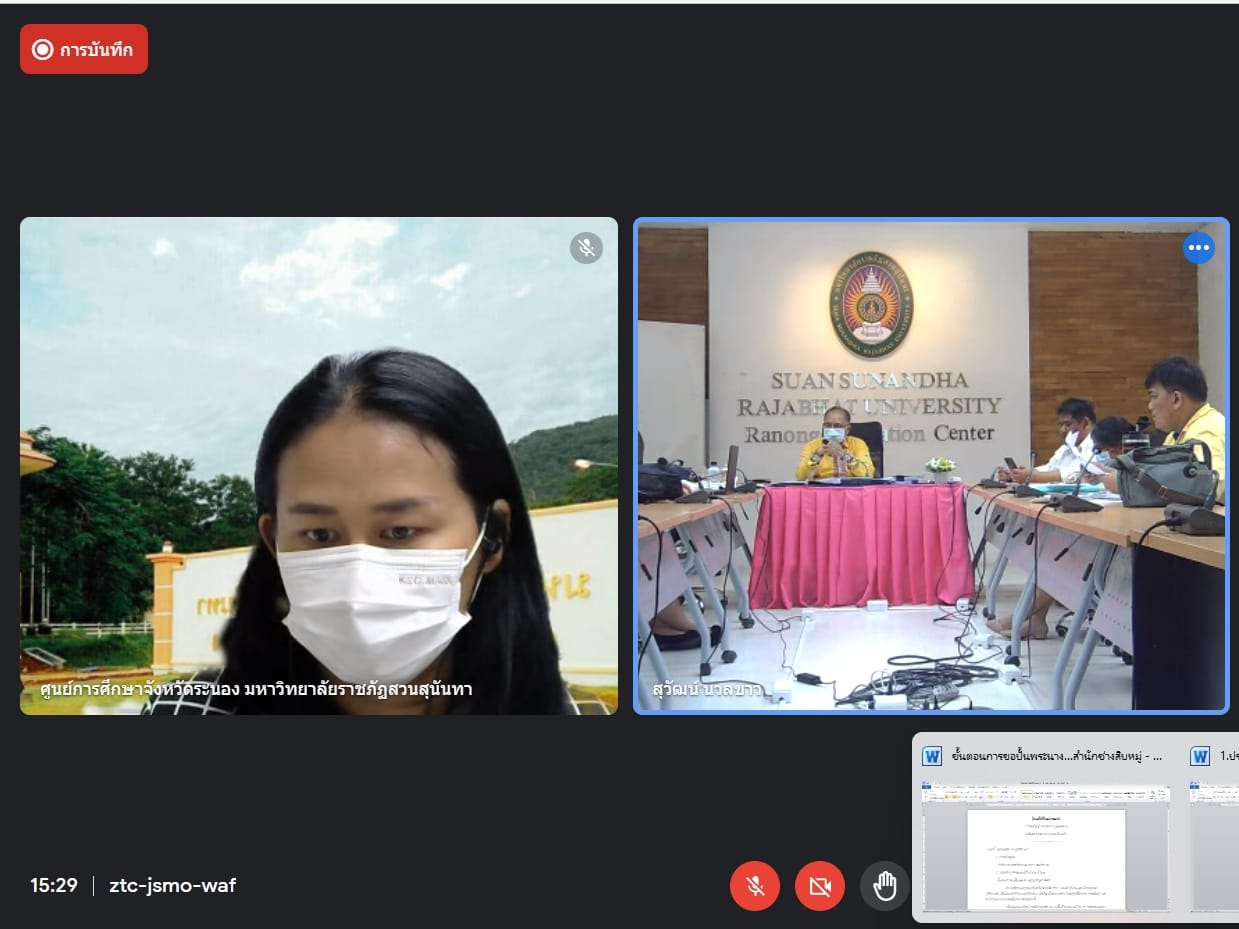Click the meeting code ztc-jsmo-waf
This screenshot has height=929, width=1239.
[x=173, y=885]
